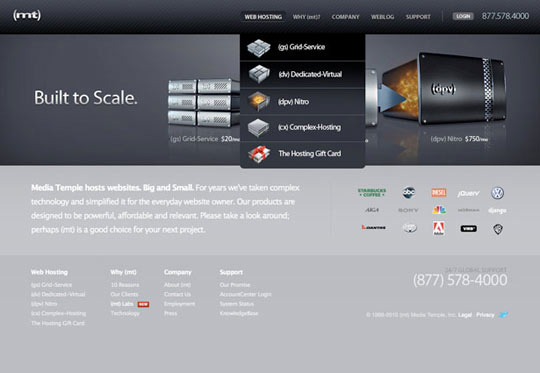The image size is (540, 373).
Task: Click the LOGIN button
Action: (463, 16)
